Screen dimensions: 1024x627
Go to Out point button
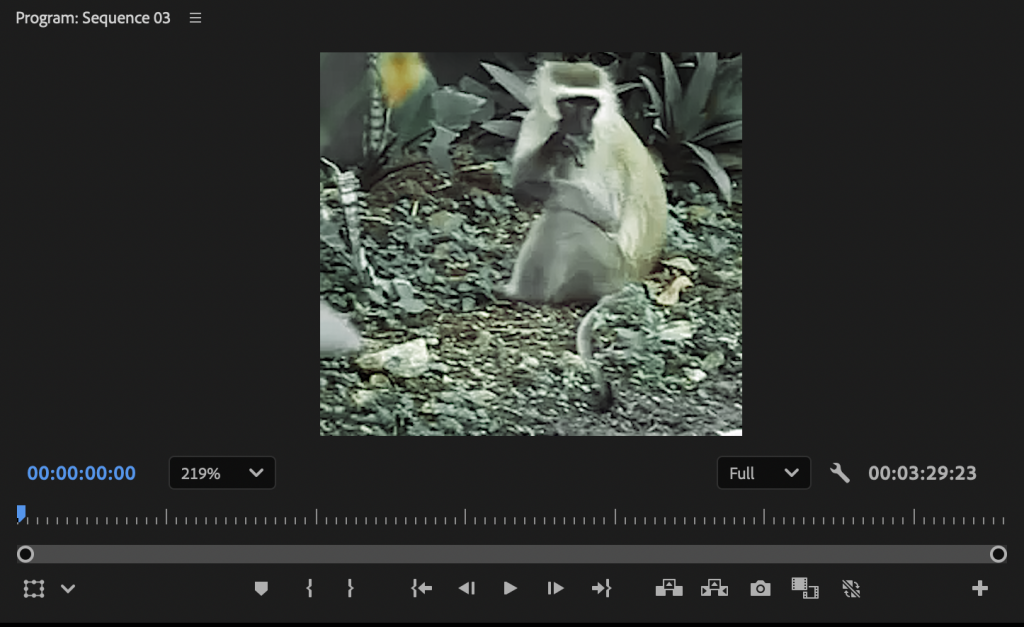tap(601, 588)
